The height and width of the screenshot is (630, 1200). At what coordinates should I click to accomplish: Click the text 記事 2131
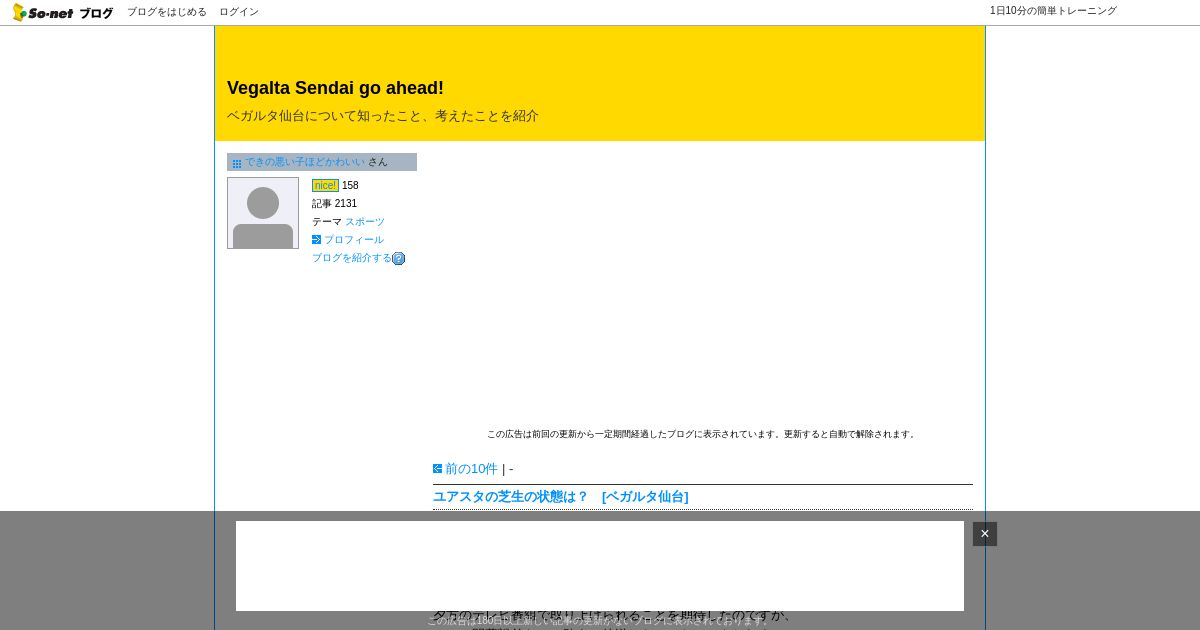tap(334, 204)
